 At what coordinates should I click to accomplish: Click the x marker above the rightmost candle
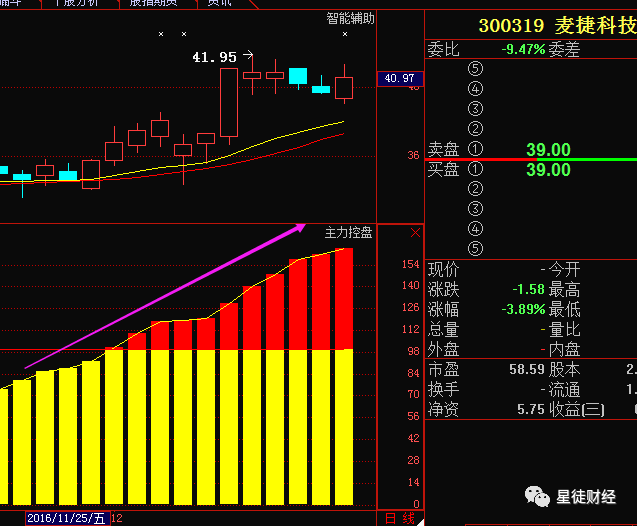344,34
